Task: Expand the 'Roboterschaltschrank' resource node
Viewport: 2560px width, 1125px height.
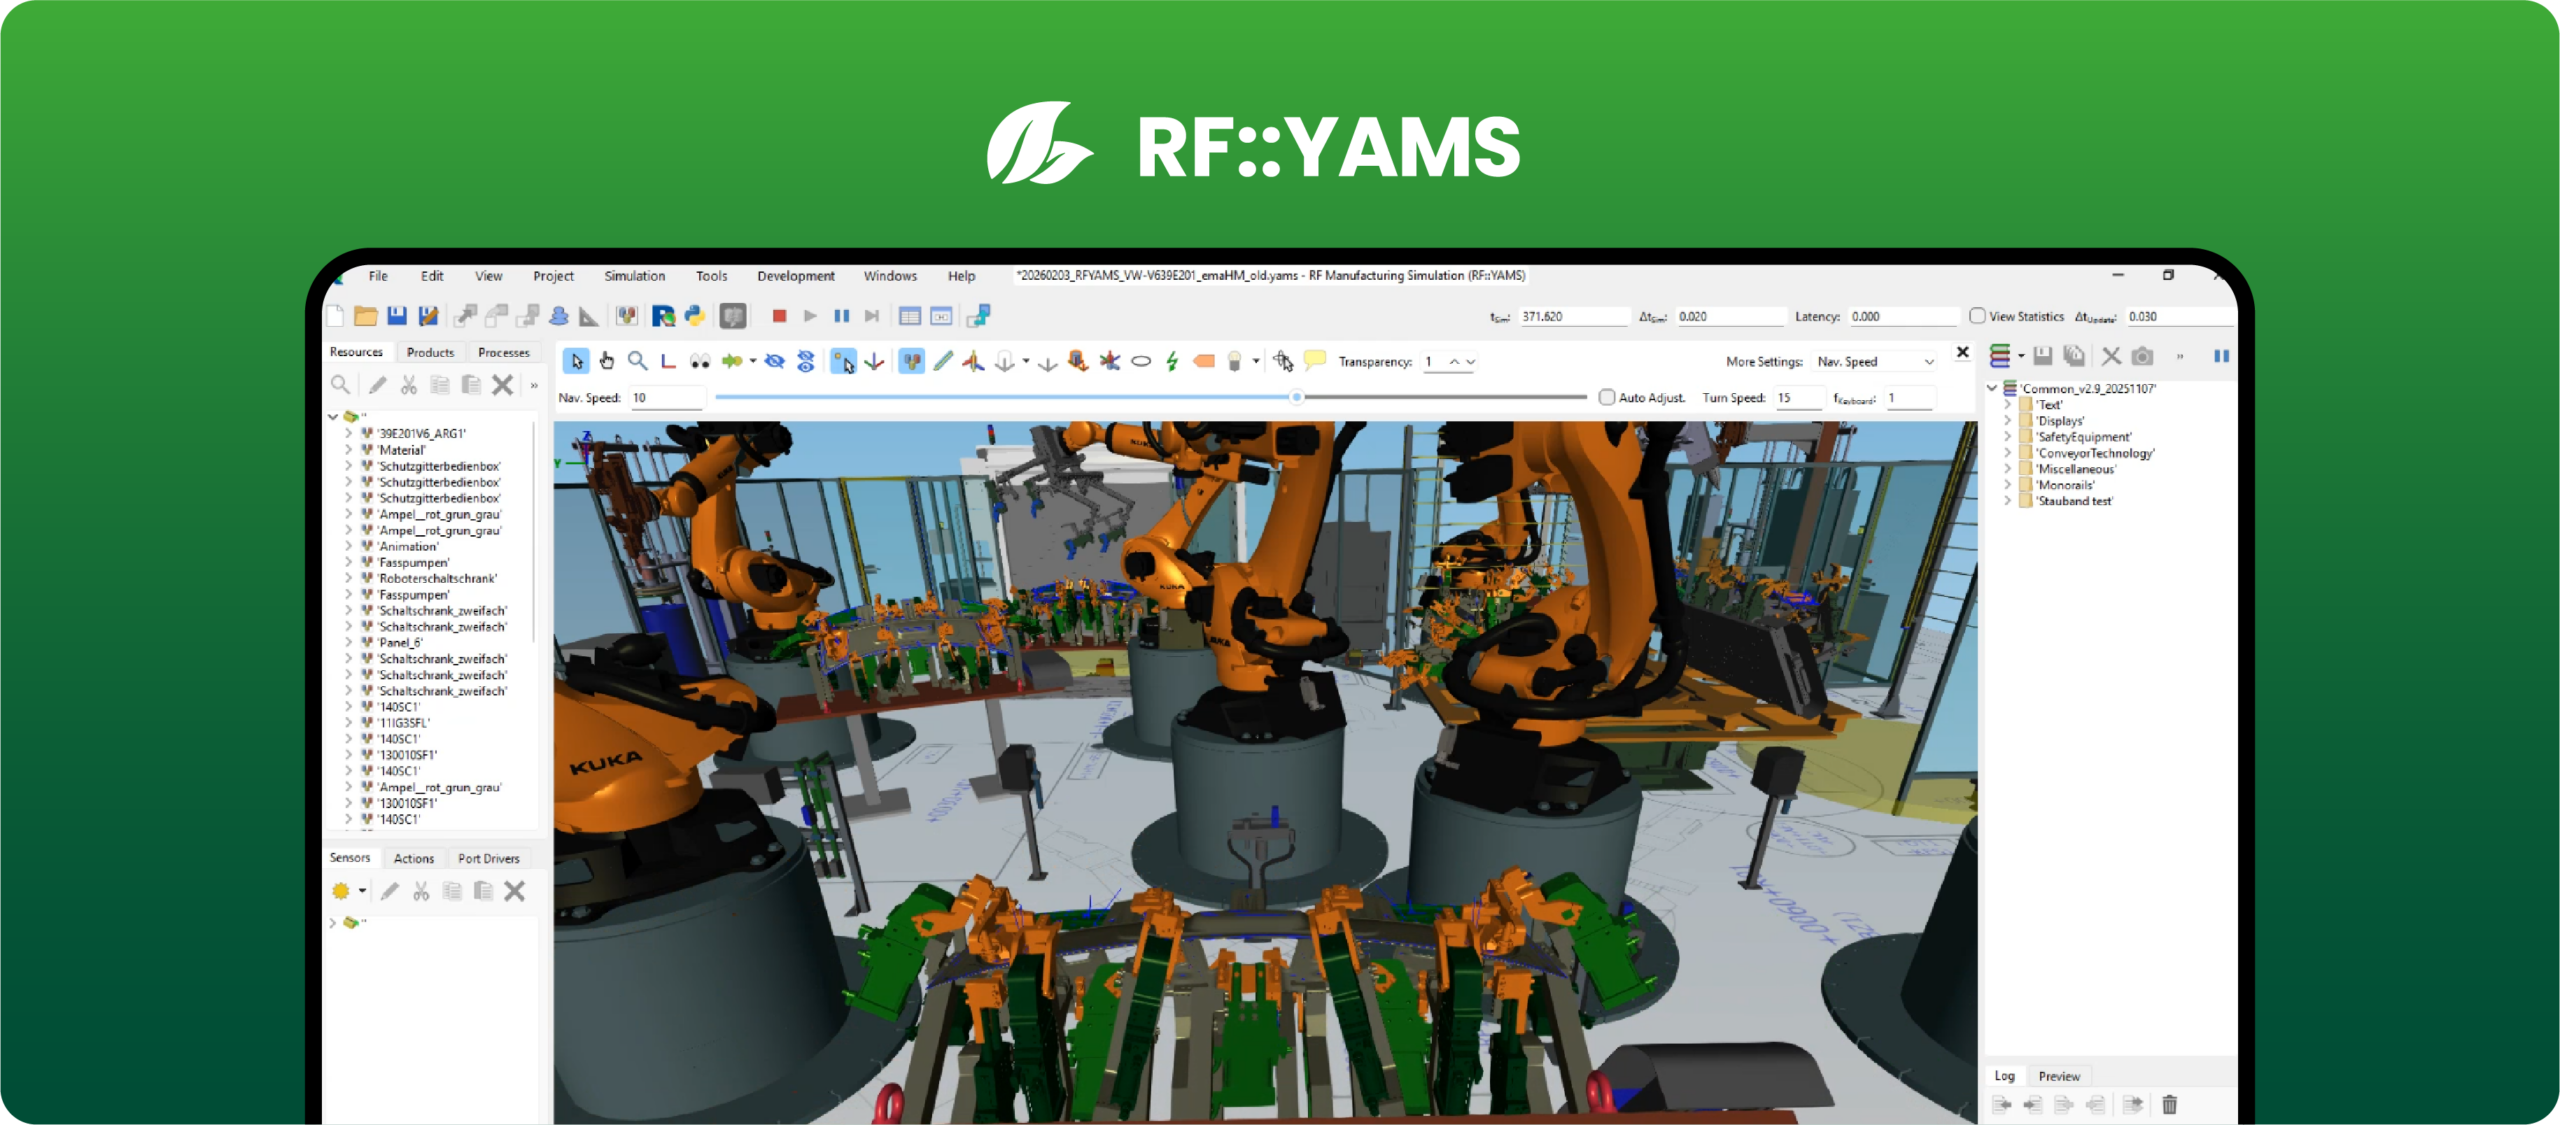Action: [348, 579]
